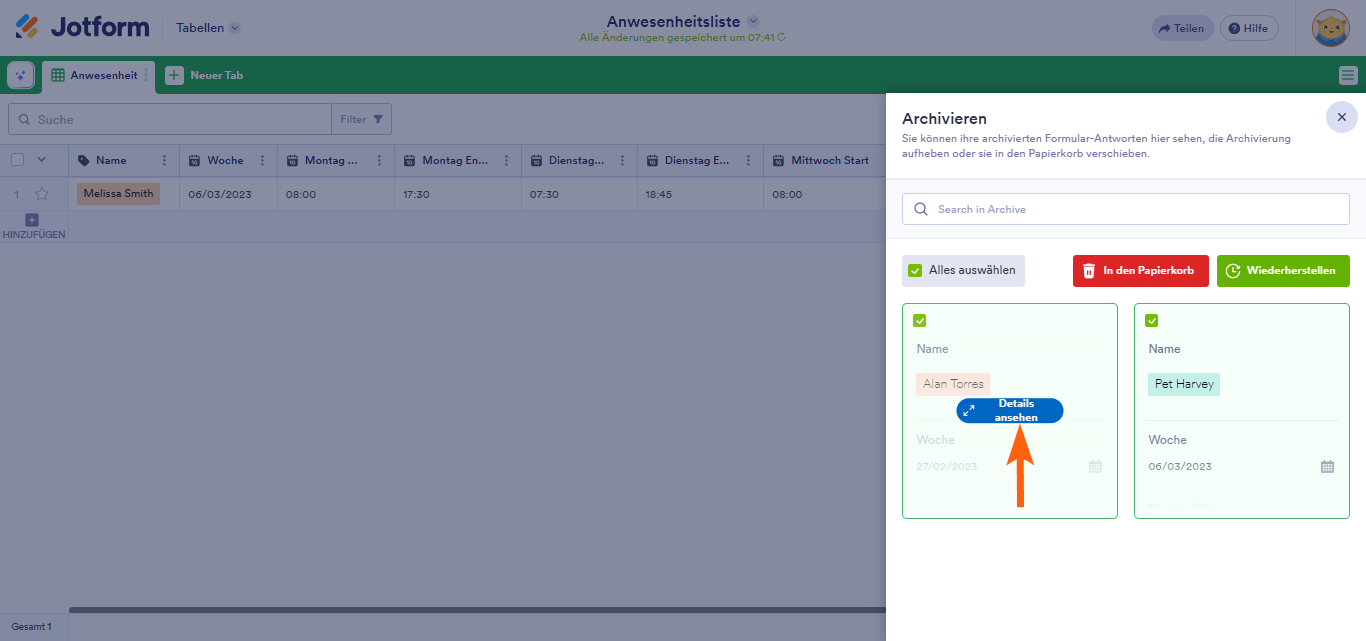Open the Filter menu
This screenshot has width=1366, height=641.
(361, 119)
